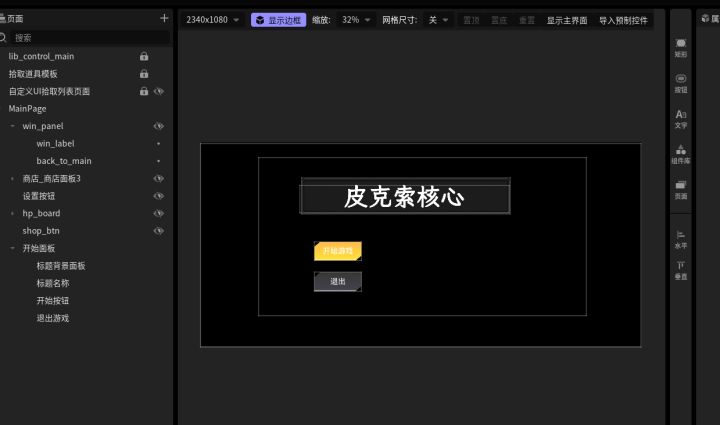720x425 pixels.
Task: Click 显示主界面 in the toolbar
Action: coord(567,20)
